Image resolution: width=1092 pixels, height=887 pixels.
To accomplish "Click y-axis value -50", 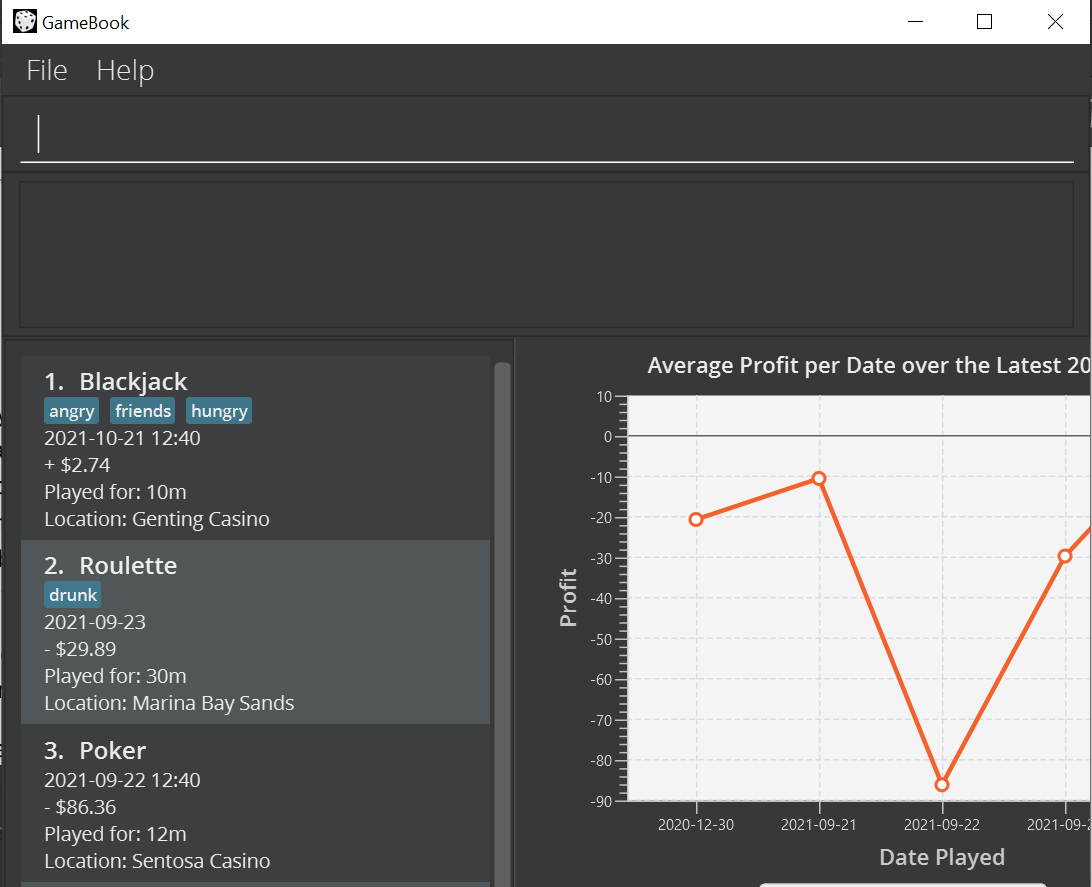I will (x=601, y=639).
